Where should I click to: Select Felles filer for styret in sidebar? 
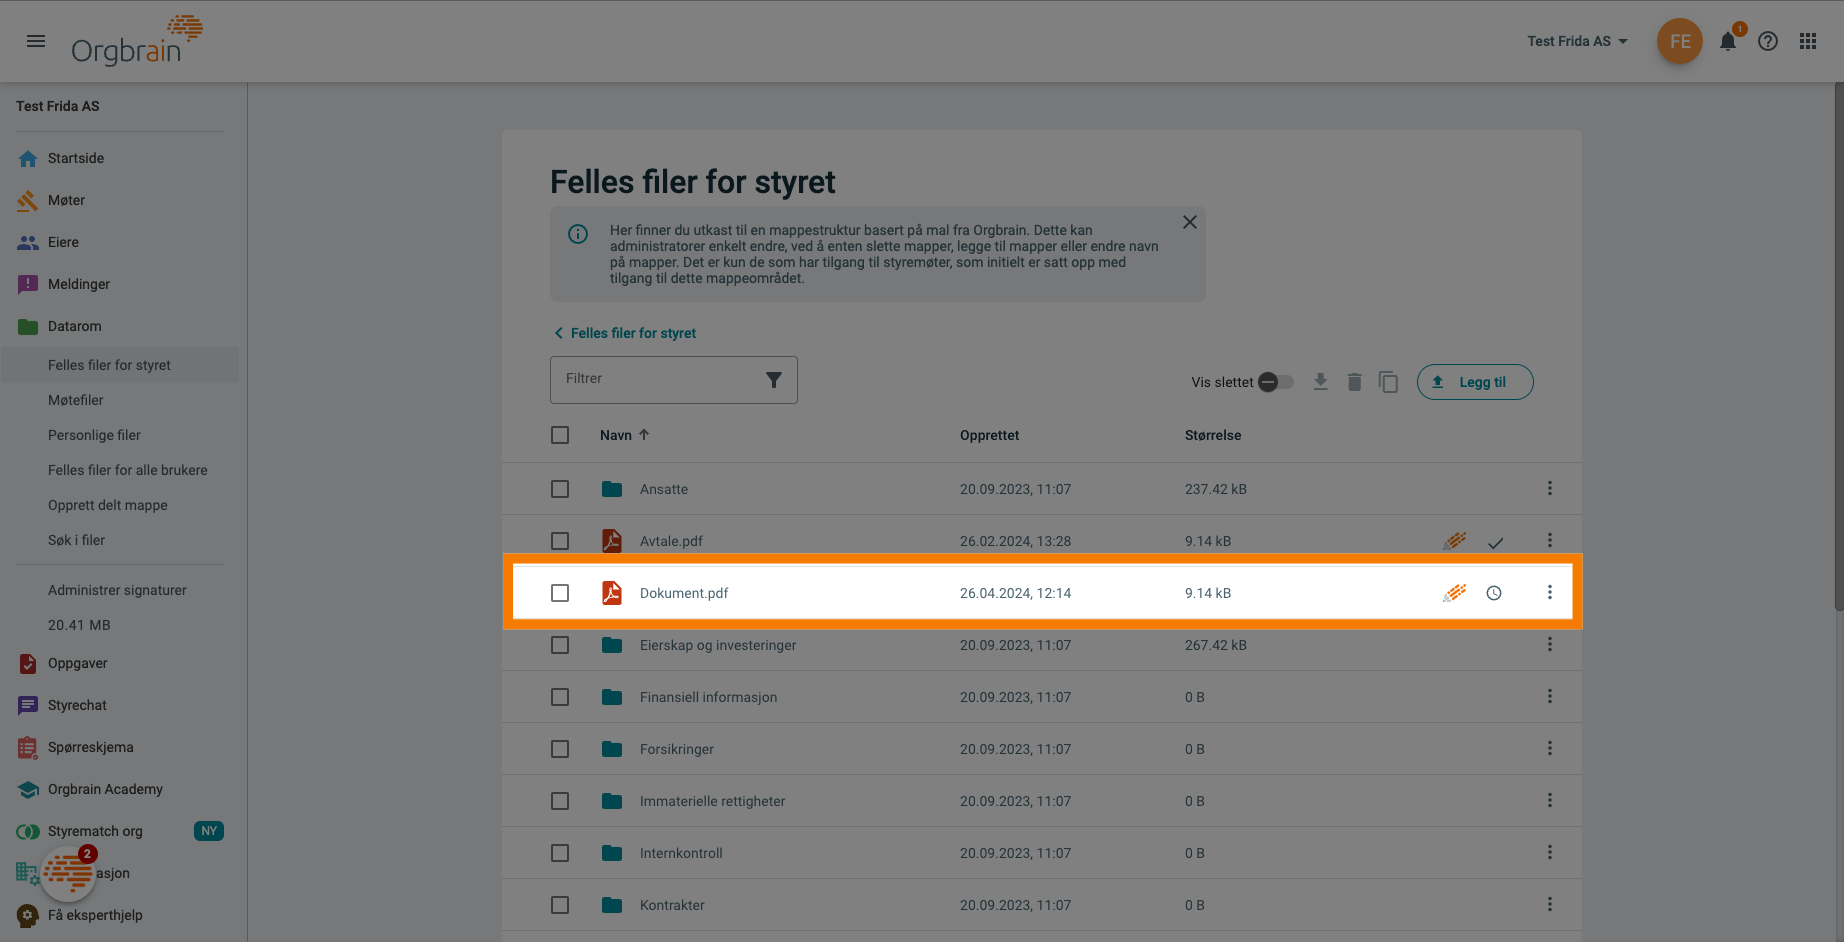coord(109,365)
